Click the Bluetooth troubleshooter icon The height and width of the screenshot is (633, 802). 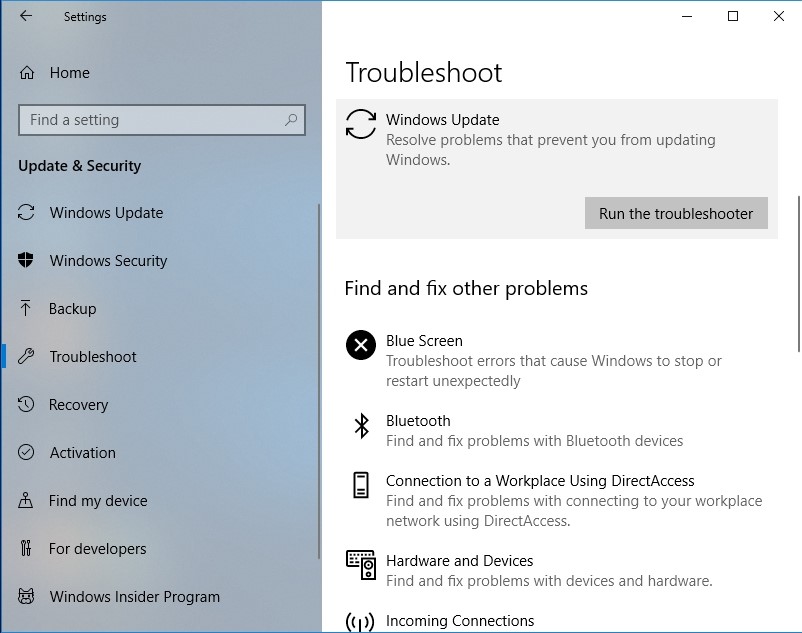point(360,427)
